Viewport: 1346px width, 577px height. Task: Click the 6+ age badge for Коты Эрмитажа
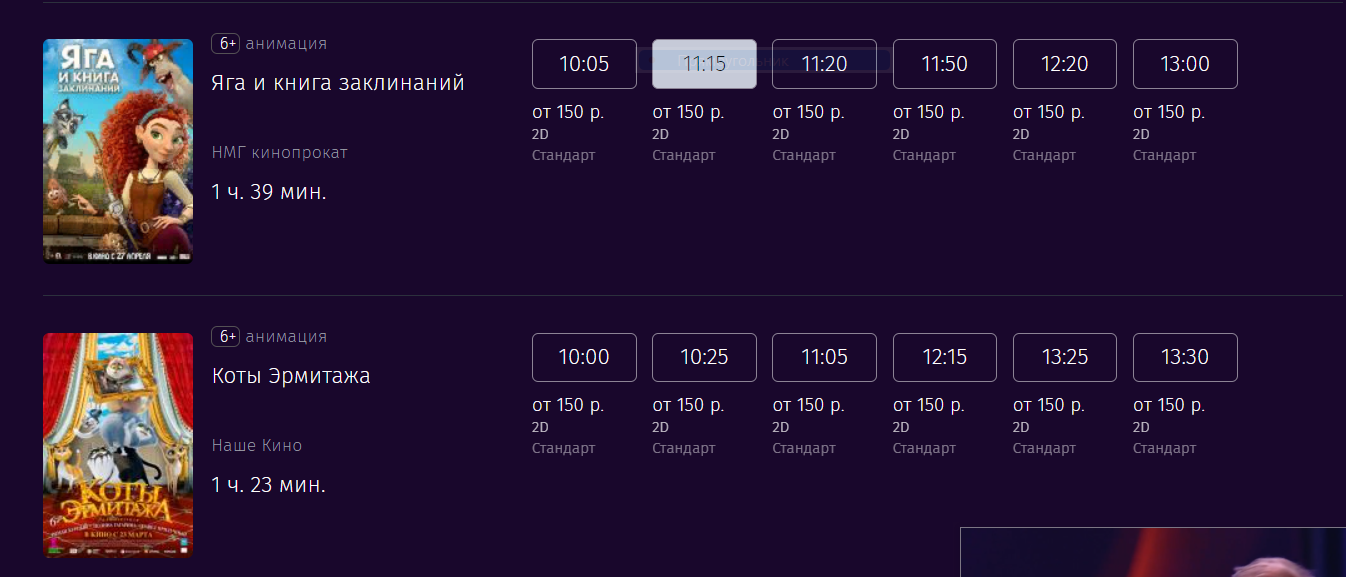(225, 337)
